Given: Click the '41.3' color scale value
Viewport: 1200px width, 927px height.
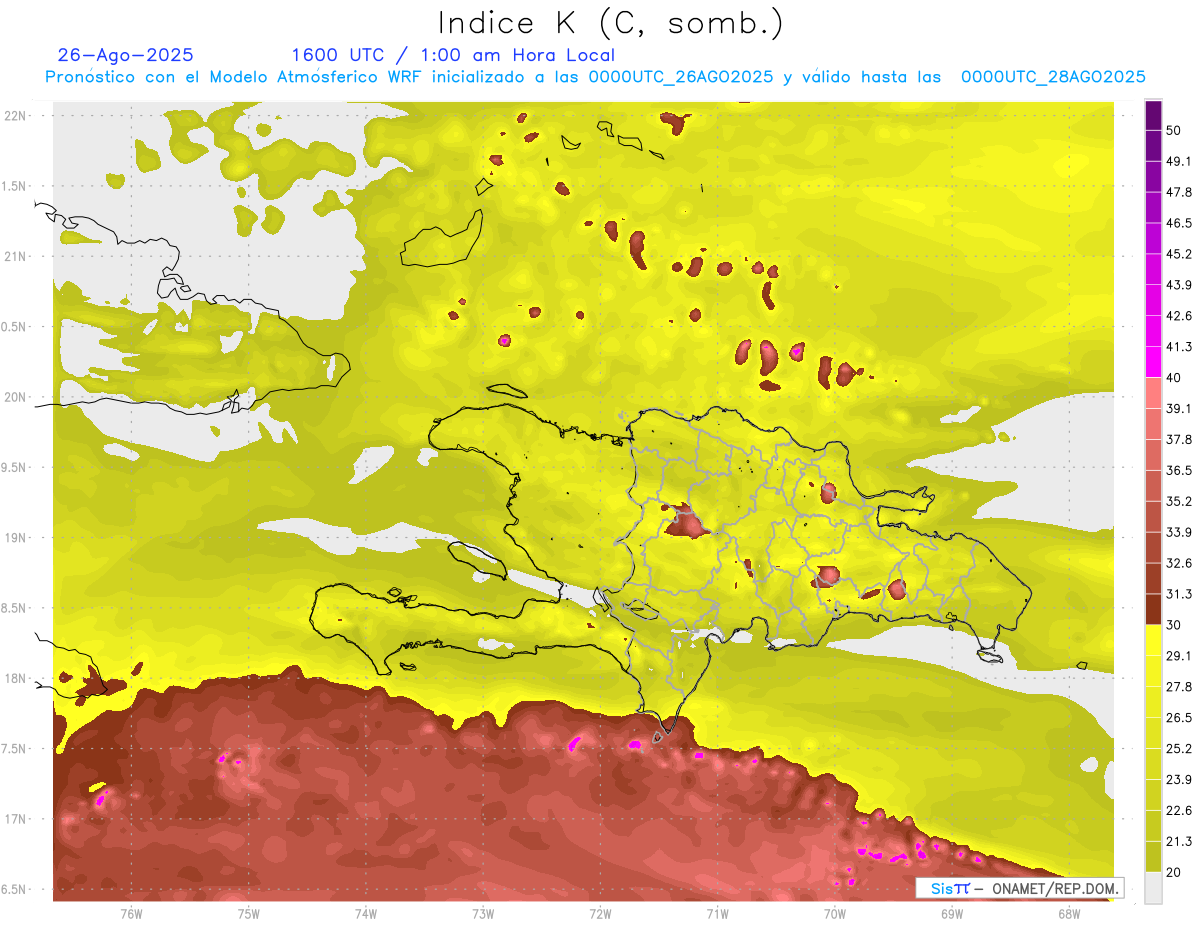Looking at the screenshot, I should pyautogui.click(x=1178, y=347).
